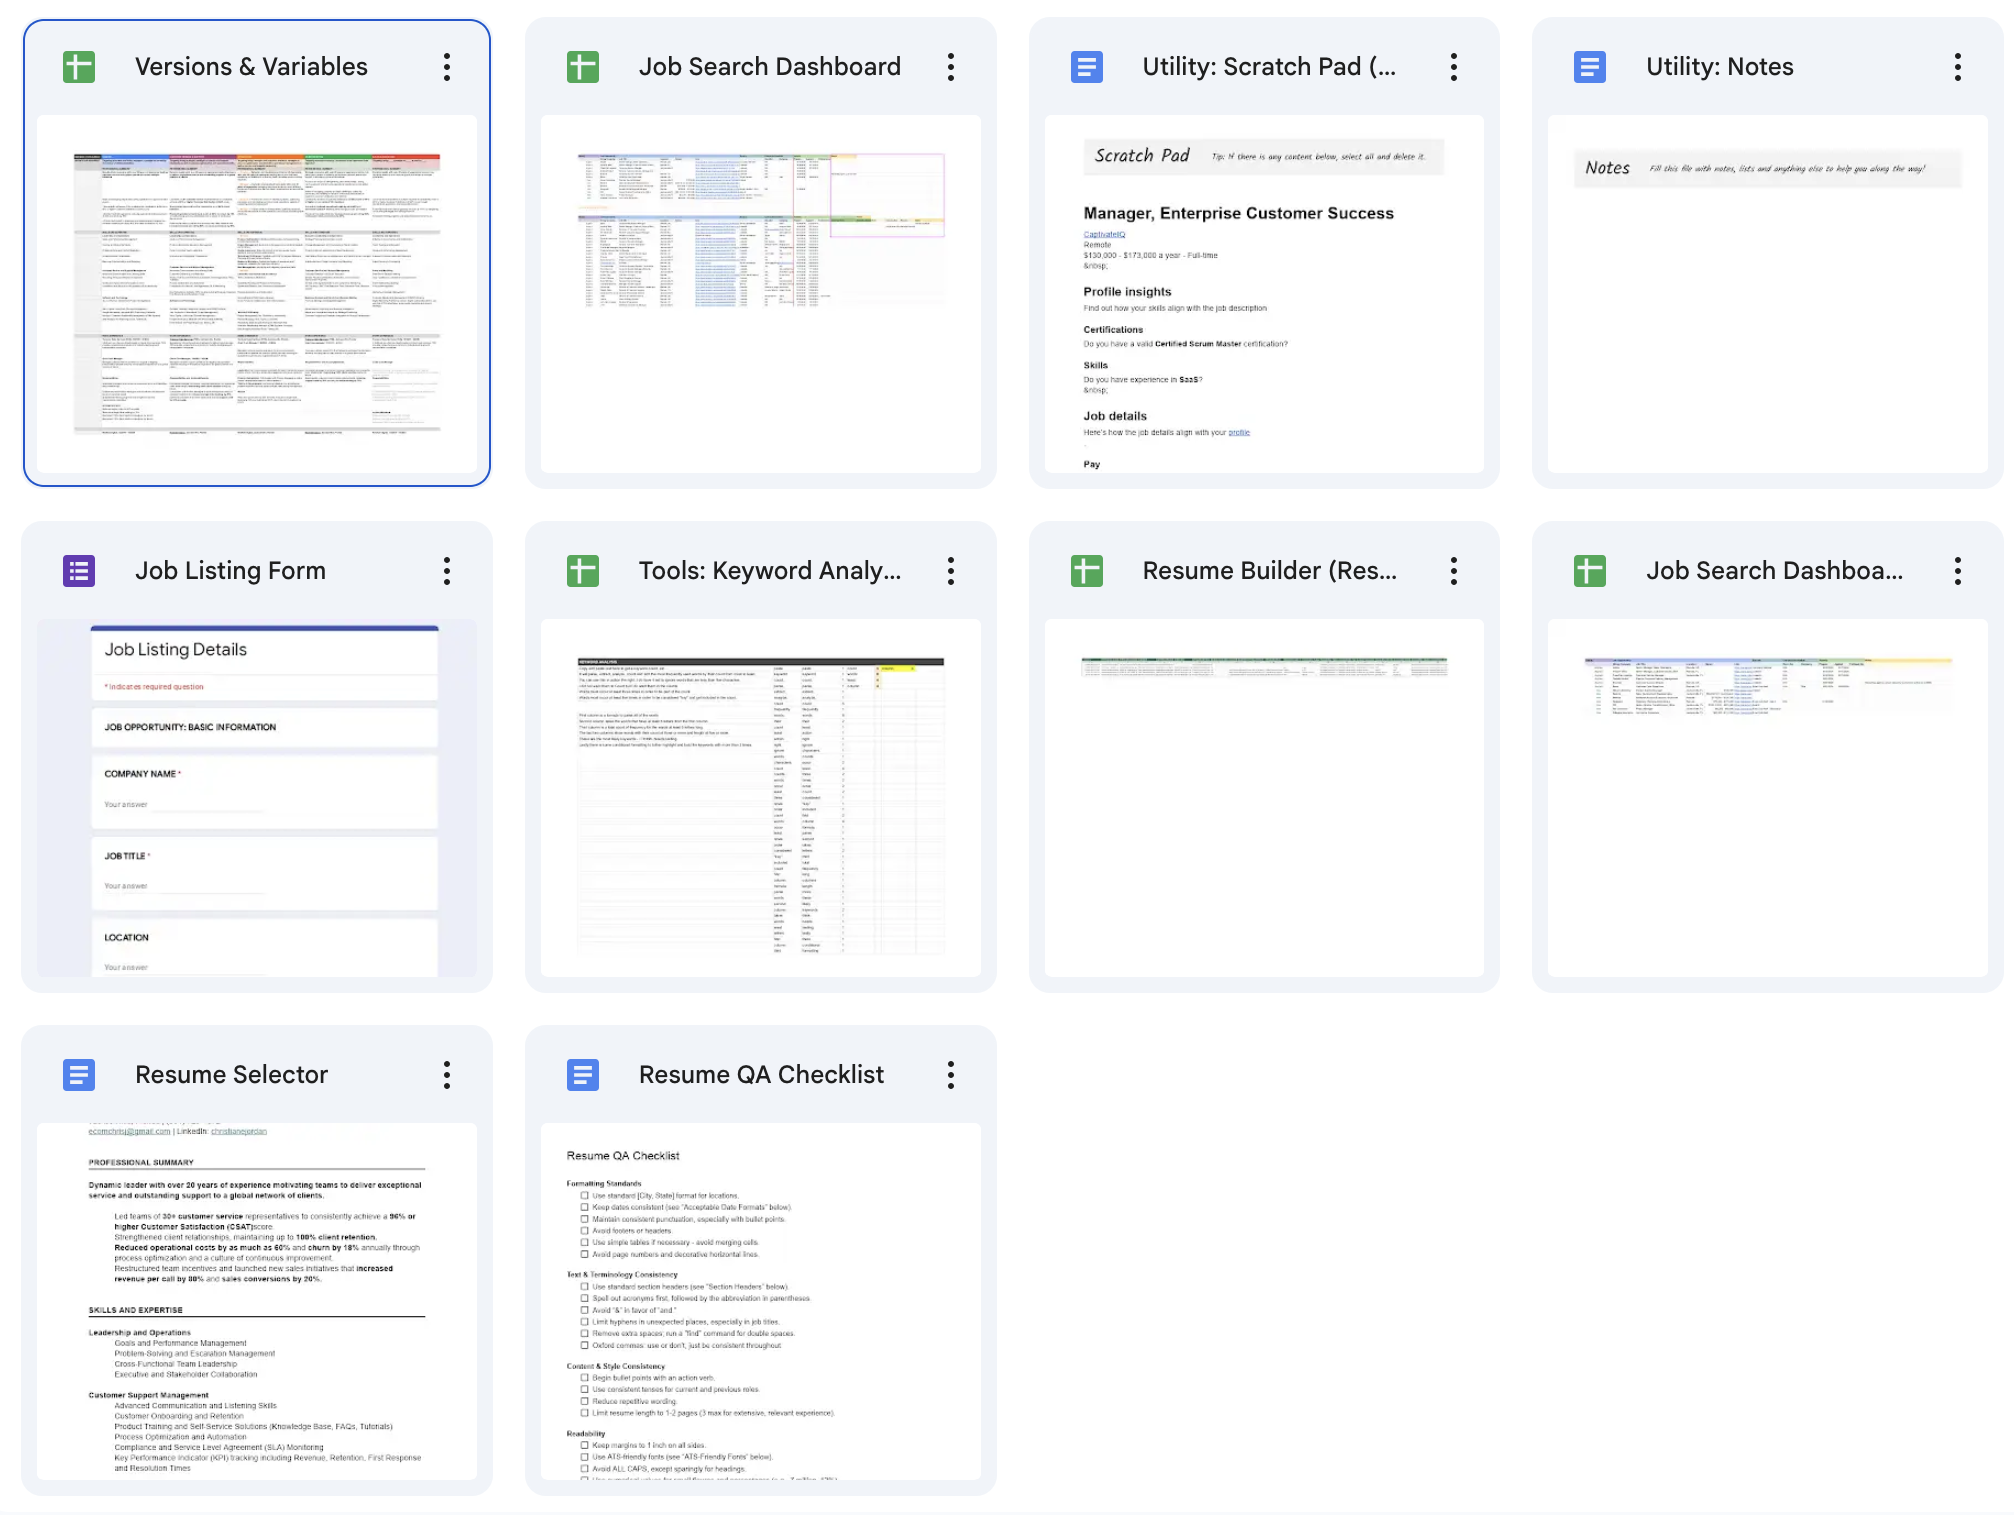The height and width of the screenshot is (1515, 2014).
Task: Select the 'Resume Builder (Res...' file title
Action: point(1270,571)
